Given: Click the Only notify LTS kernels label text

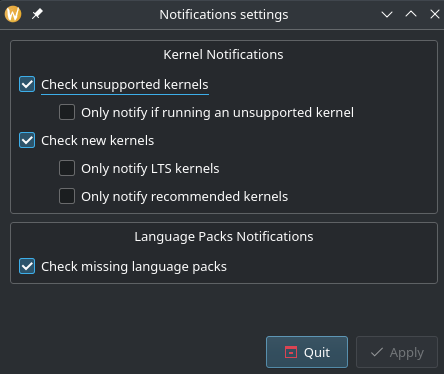Looking at the screenshot, I should pos(150,169).
